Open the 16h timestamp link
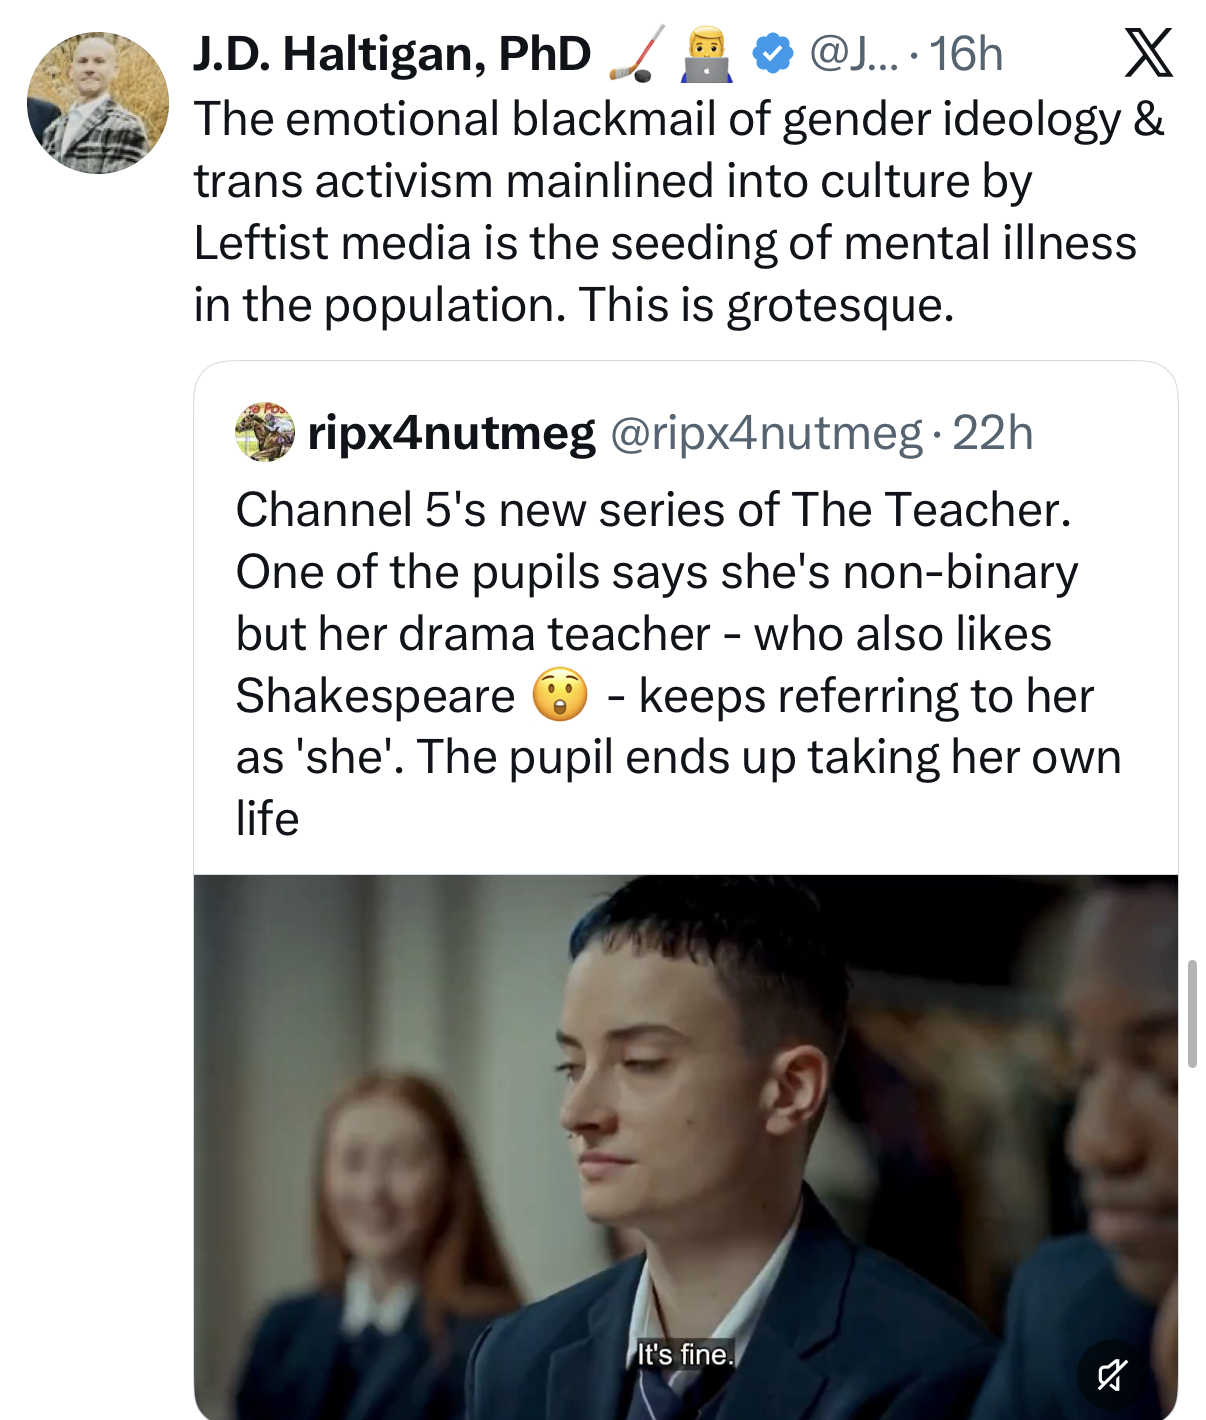 966,54
